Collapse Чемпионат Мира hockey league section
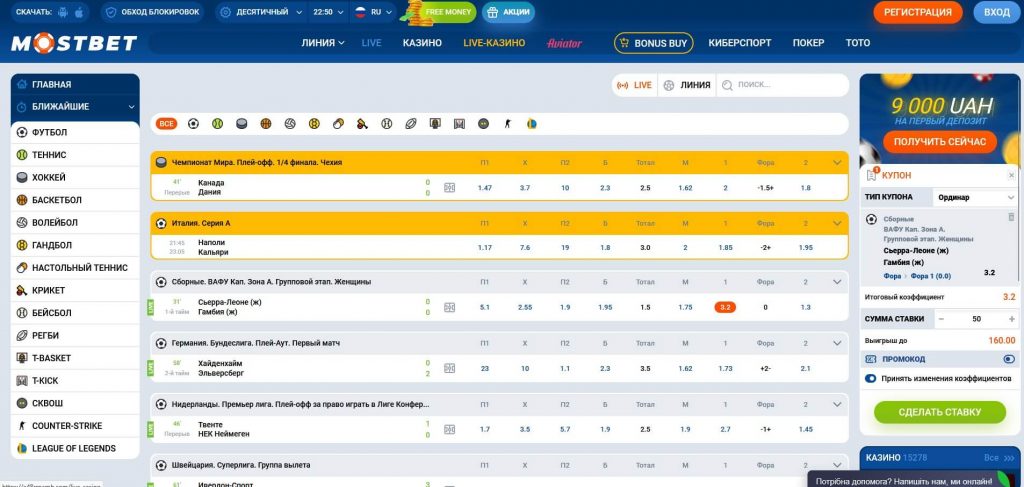 point(837,162)
